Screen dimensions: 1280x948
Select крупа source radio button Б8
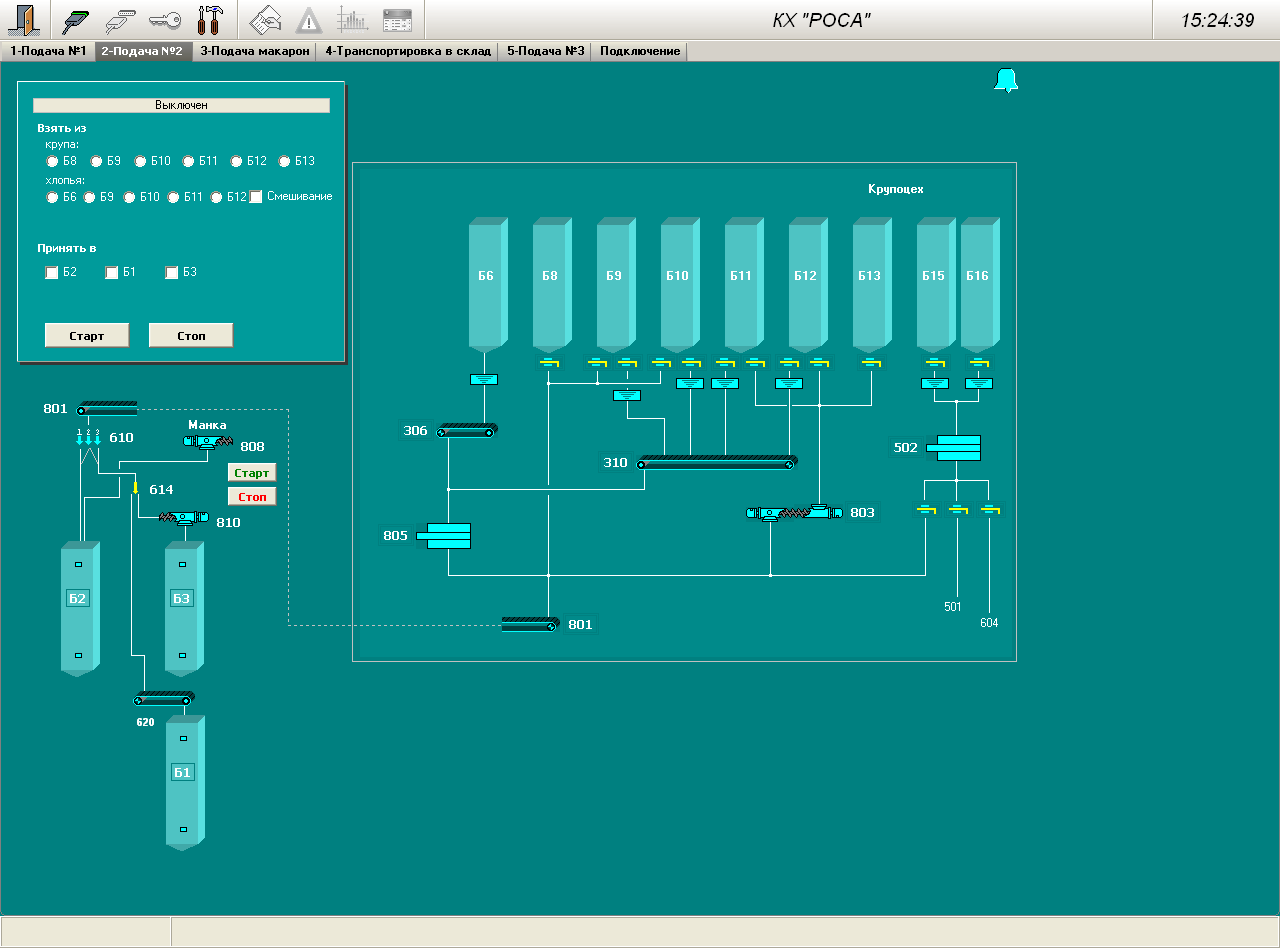coord(53,161)
